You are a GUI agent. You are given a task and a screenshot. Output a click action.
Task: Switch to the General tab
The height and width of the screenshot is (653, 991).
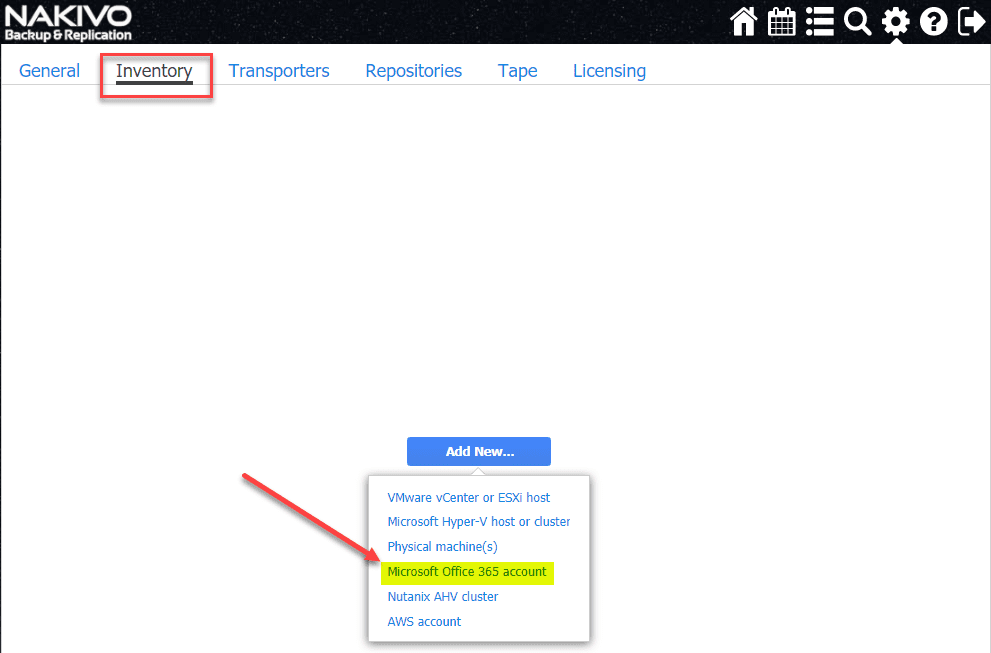pyautogui.click(x=49, y=71)
